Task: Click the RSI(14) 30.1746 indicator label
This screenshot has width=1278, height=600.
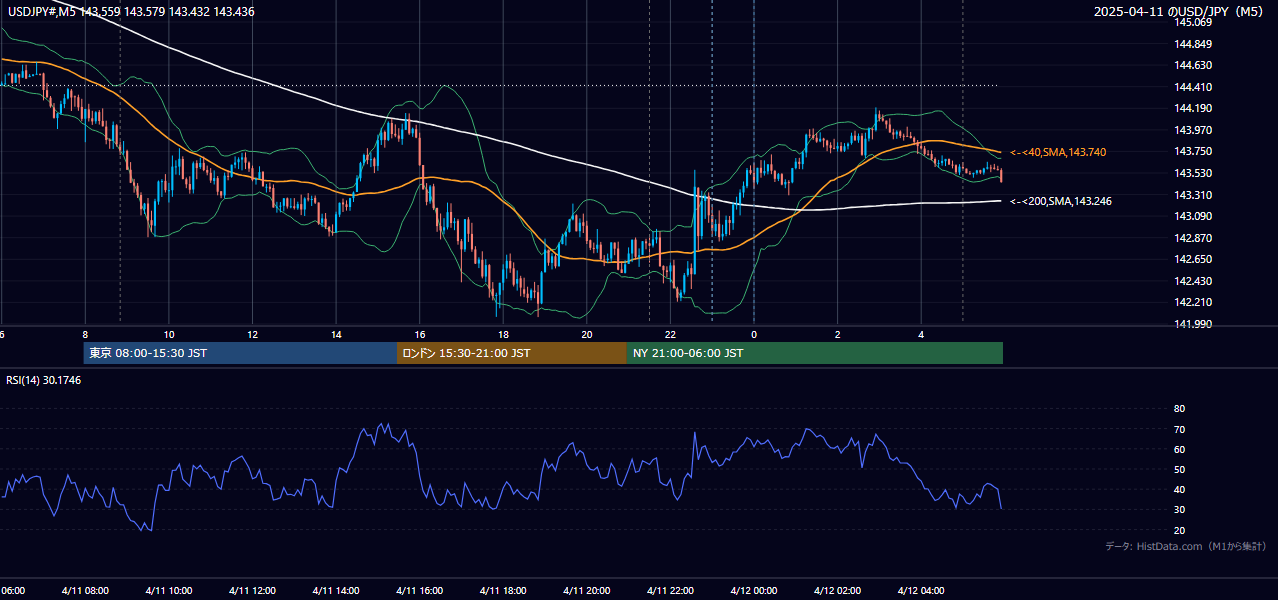Action: click(x=44, y=380)
